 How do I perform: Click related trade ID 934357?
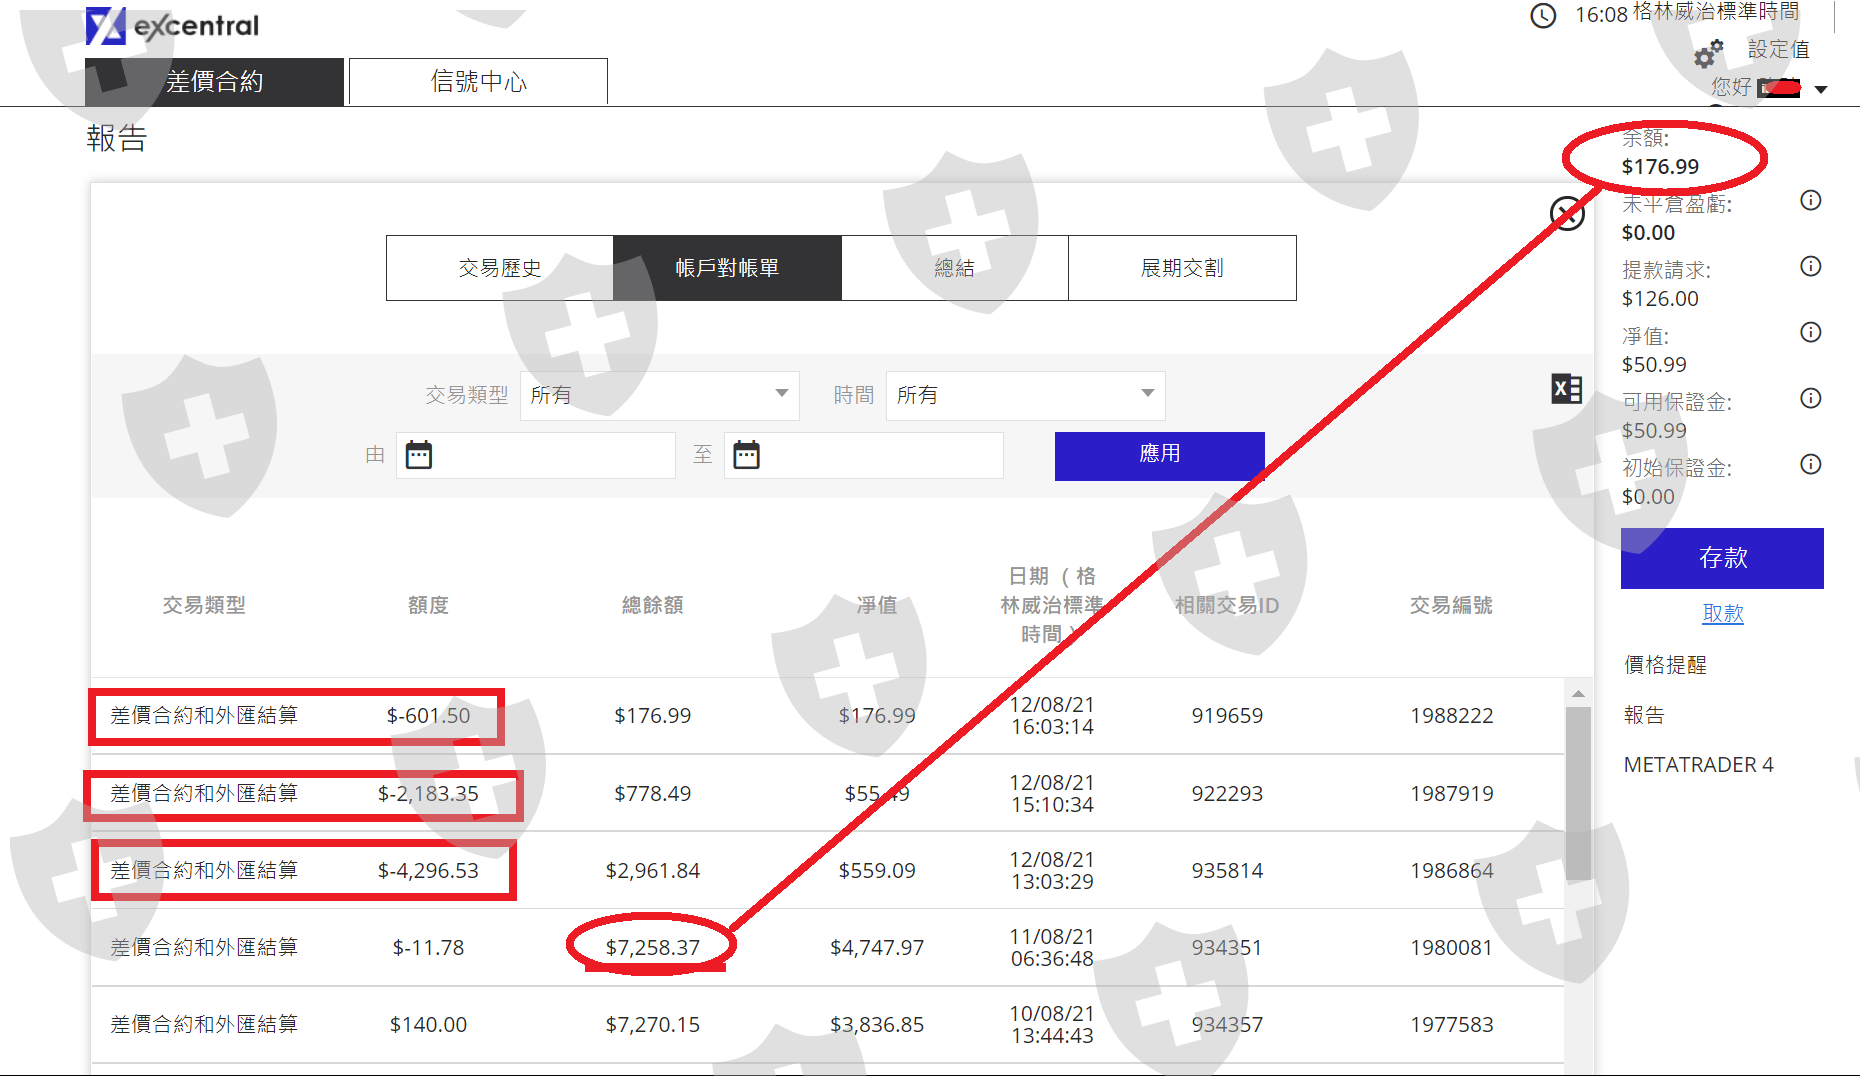click(x=1227, y=1025)
